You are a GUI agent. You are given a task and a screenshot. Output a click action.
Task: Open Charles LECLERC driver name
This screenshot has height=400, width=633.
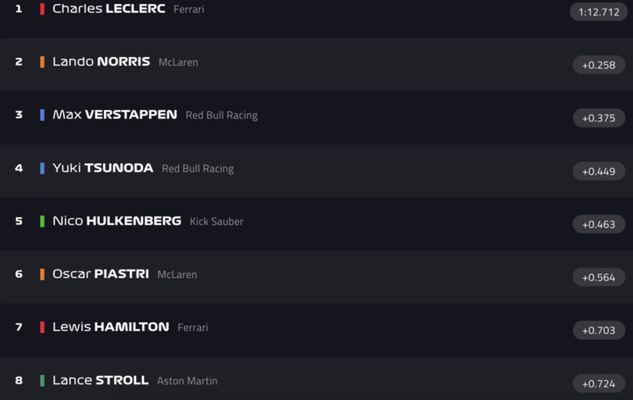tap(109, 8)
